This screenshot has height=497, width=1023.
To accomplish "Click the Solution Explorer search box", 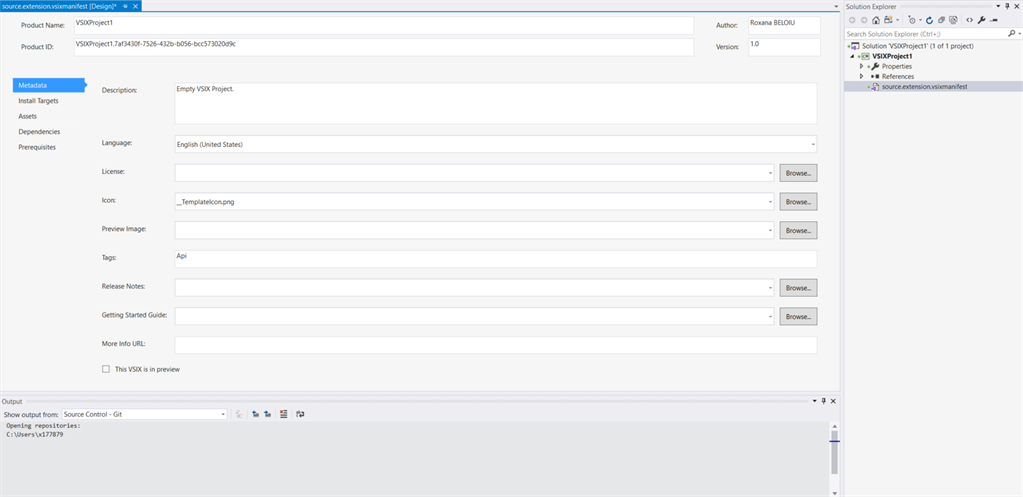I will pyautogui.click(x=925, y=33).
